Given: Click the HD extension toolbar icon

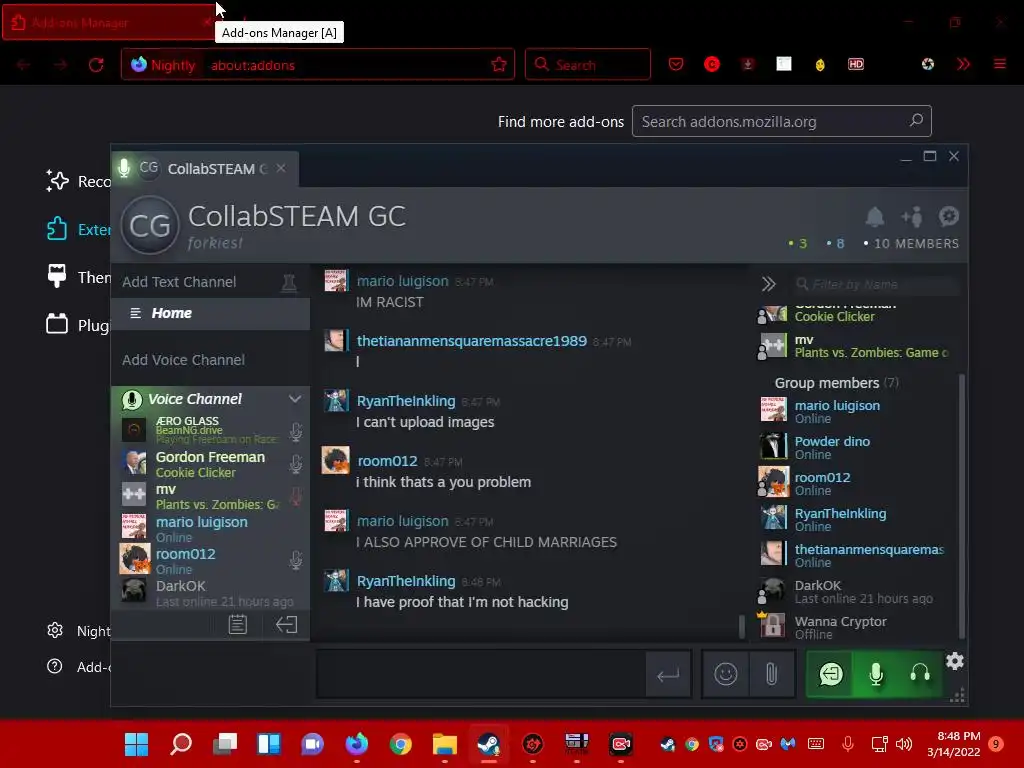Looking at the screenshot, I should [x=856, y=64].
